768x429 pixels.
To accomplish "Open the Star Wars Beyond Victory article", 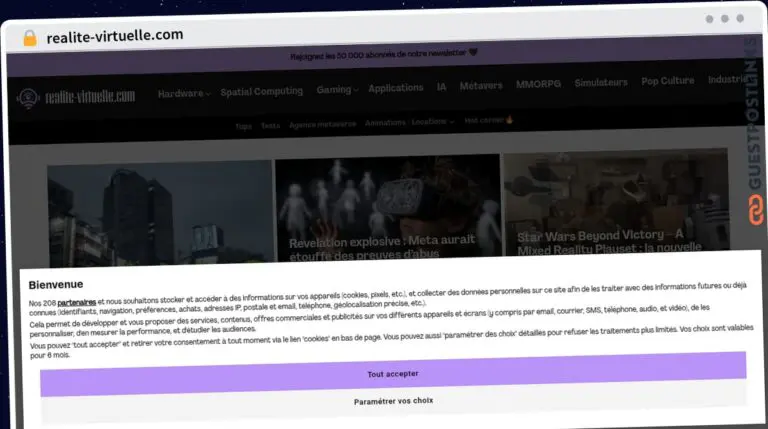I will 612,241.
